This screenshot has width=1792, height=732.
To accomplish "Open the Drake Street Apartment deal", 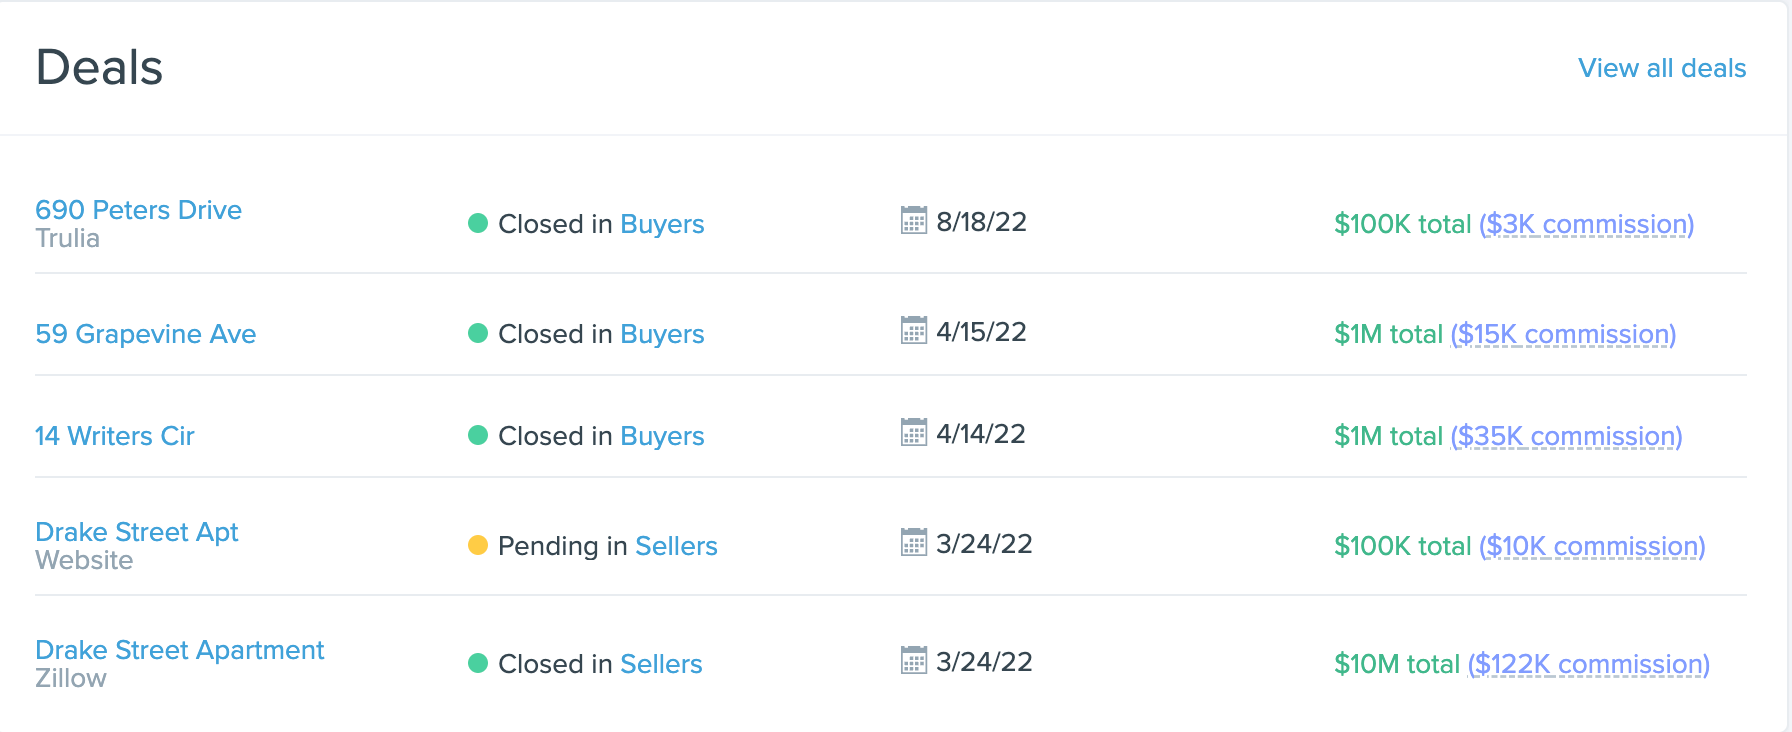I will click(179, 650).
